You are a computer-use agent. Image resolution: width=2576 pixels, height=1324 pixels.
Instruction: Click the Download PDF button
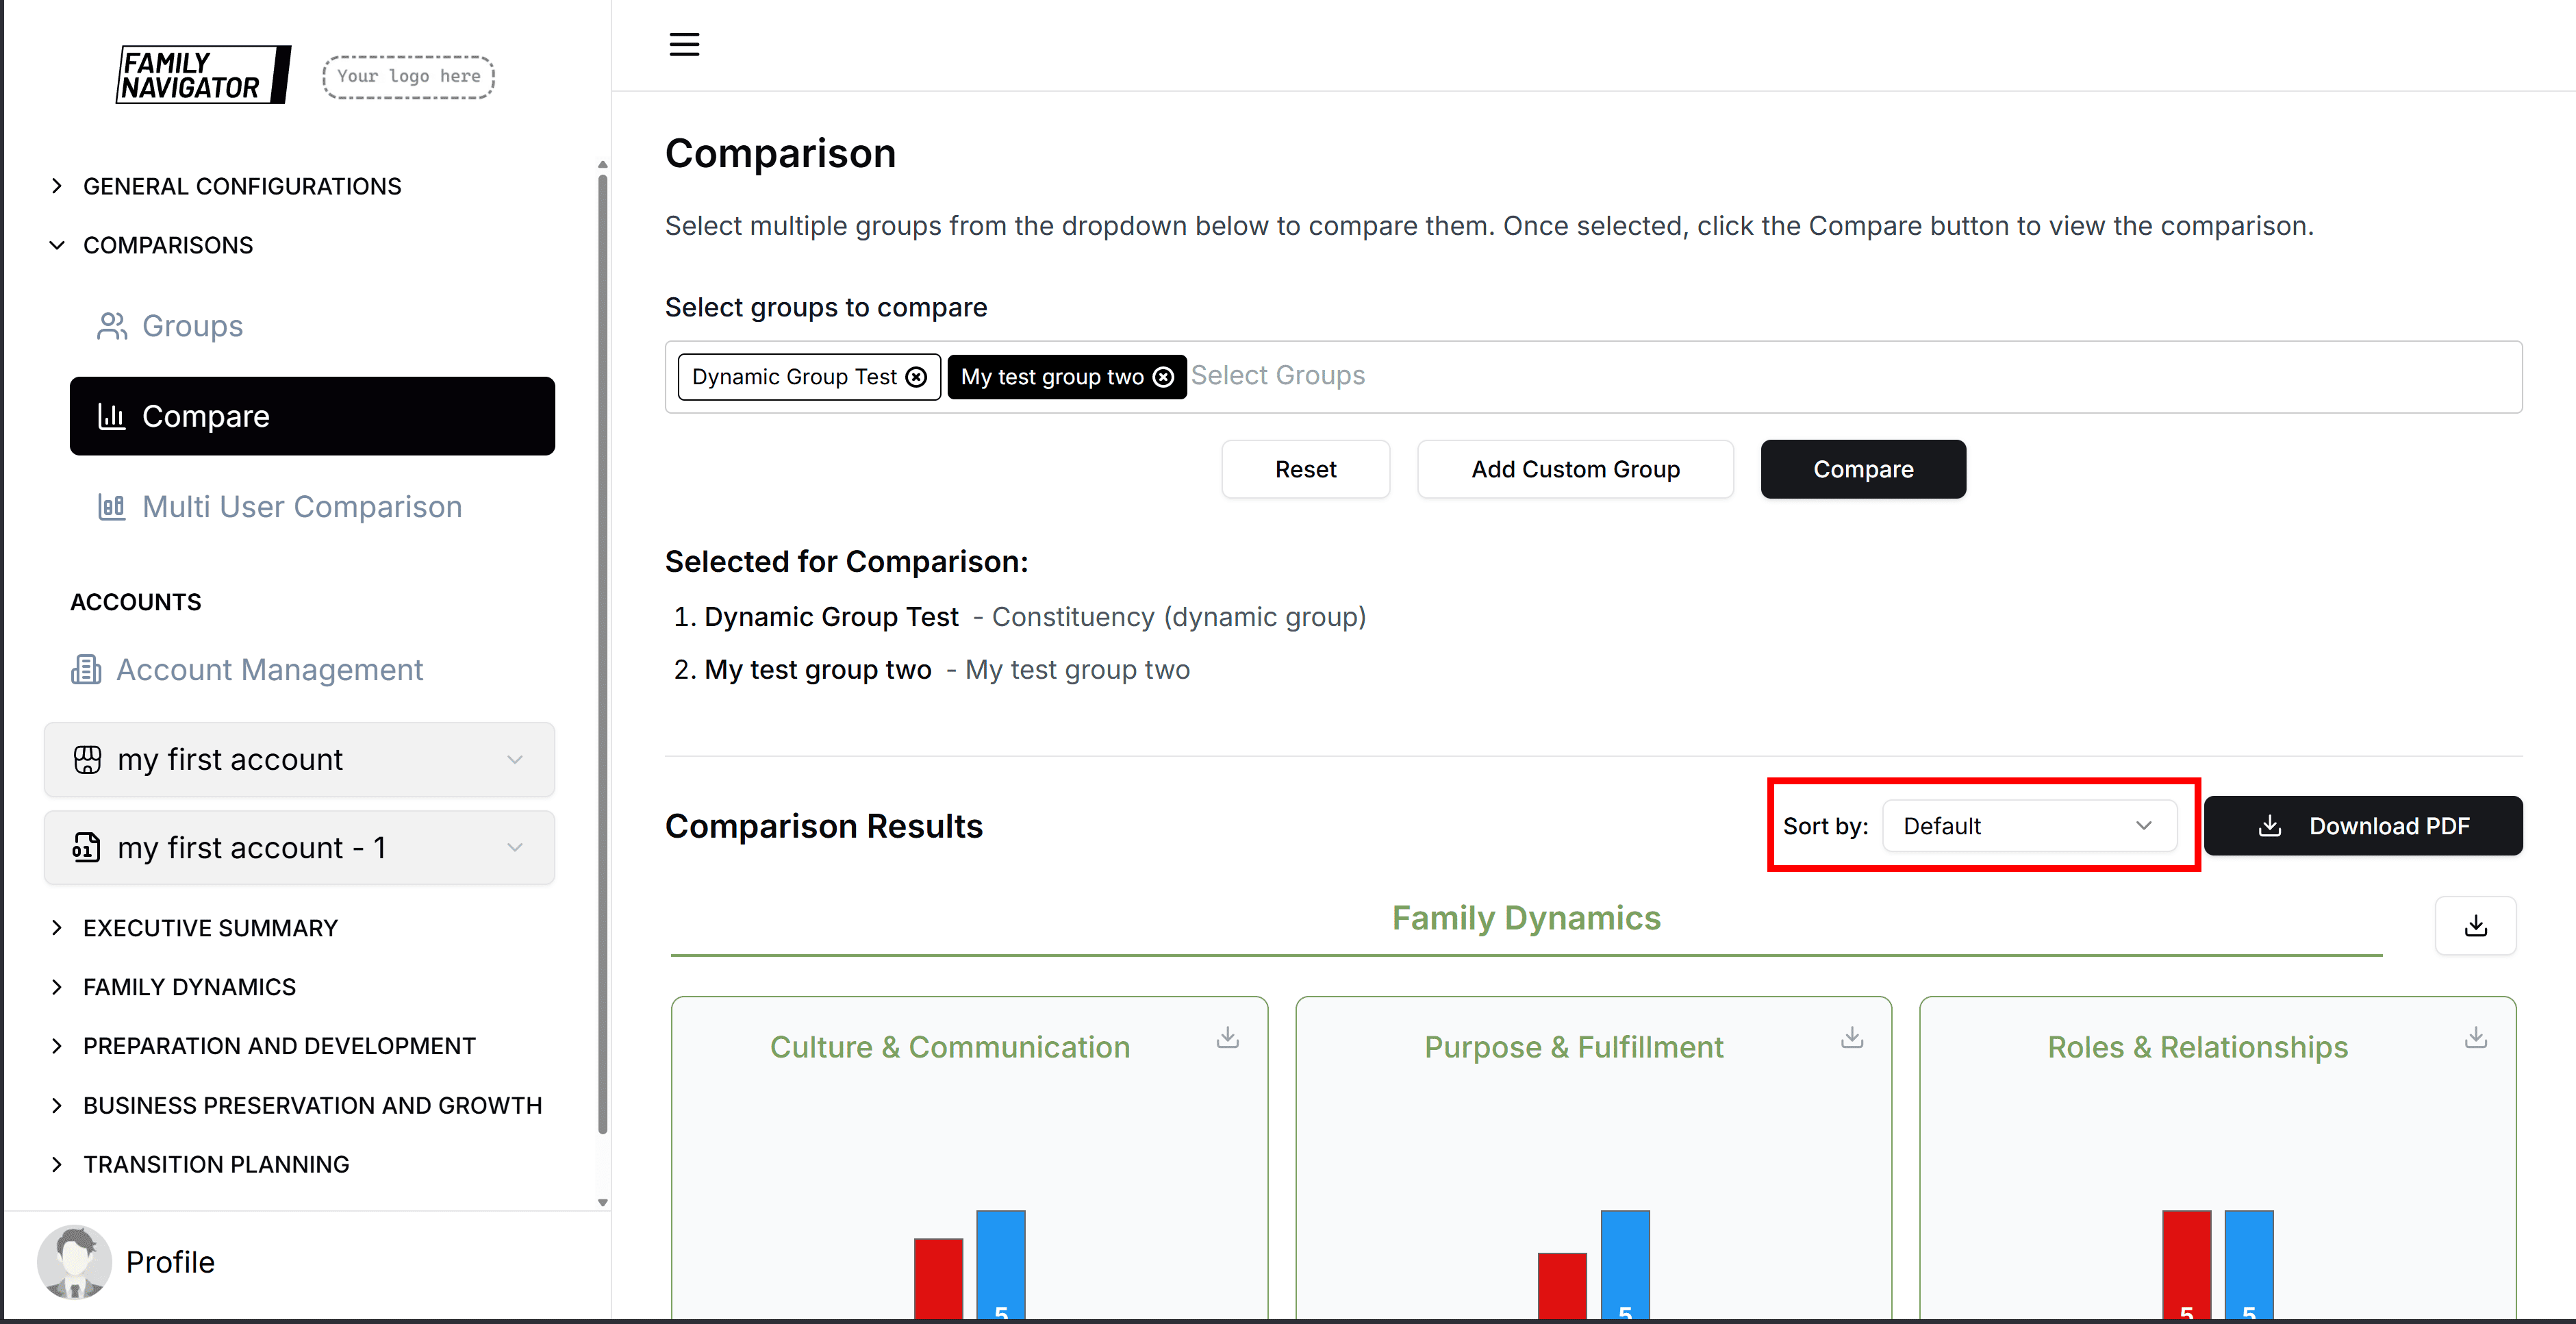[2362, 826]
